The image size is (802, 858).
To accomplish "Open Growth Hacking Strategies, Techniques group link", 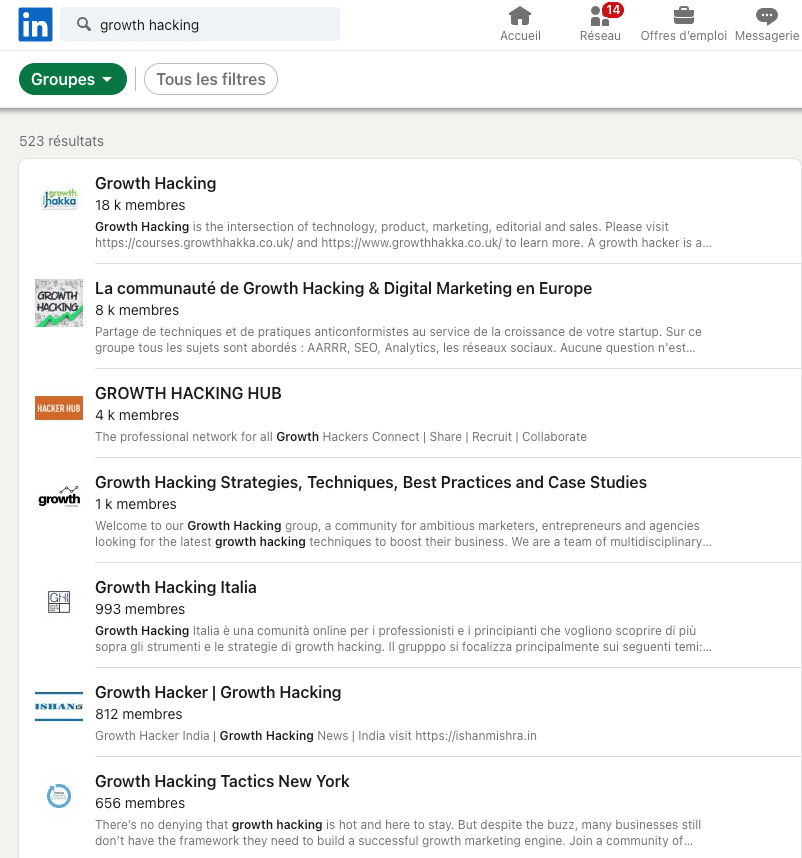I will tap(371, 482).
